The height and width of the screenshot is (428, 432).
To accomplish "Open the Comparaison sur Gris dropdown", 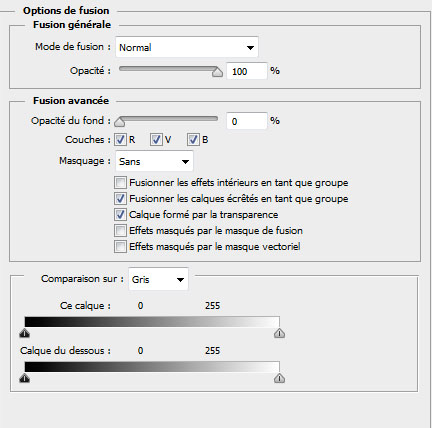I will click(x=158, y=279).
